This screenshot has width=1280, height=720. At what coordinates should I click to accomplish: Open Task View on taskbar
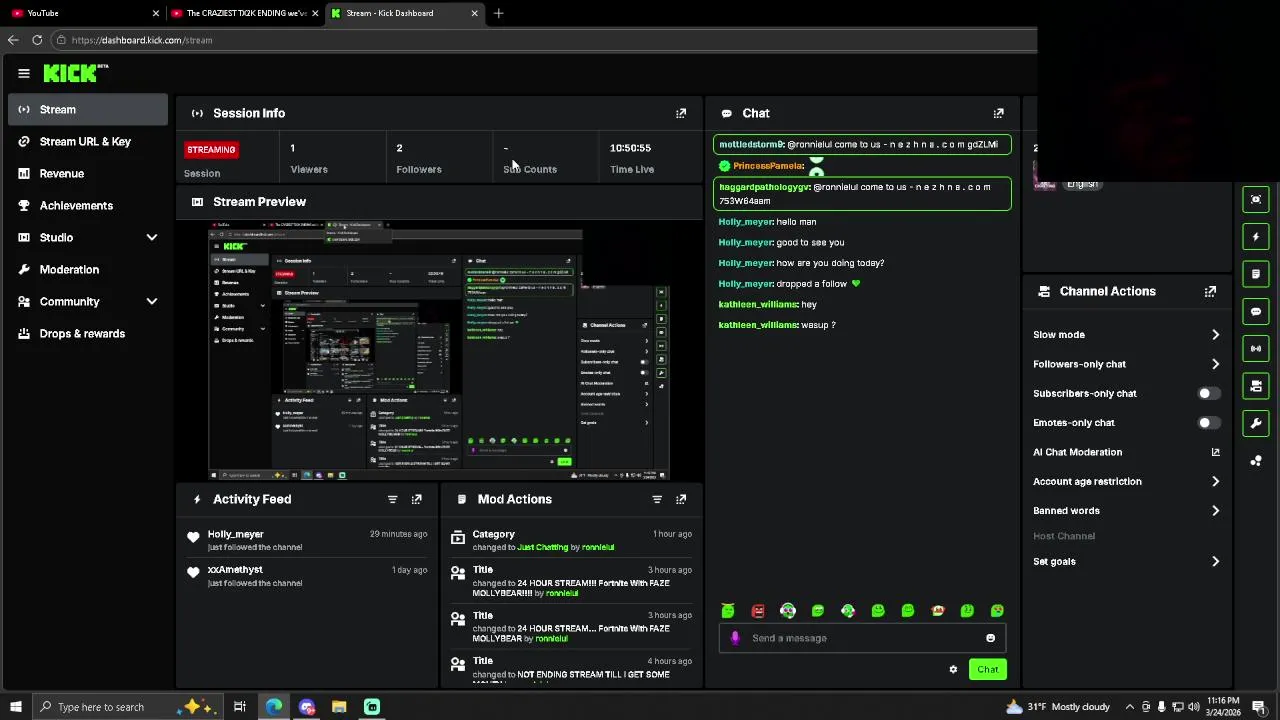coord(240,707)
